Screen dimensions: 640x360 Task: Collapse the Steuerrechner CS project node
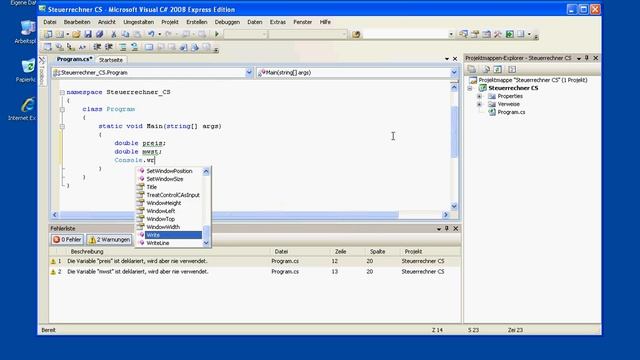[470, 88]
